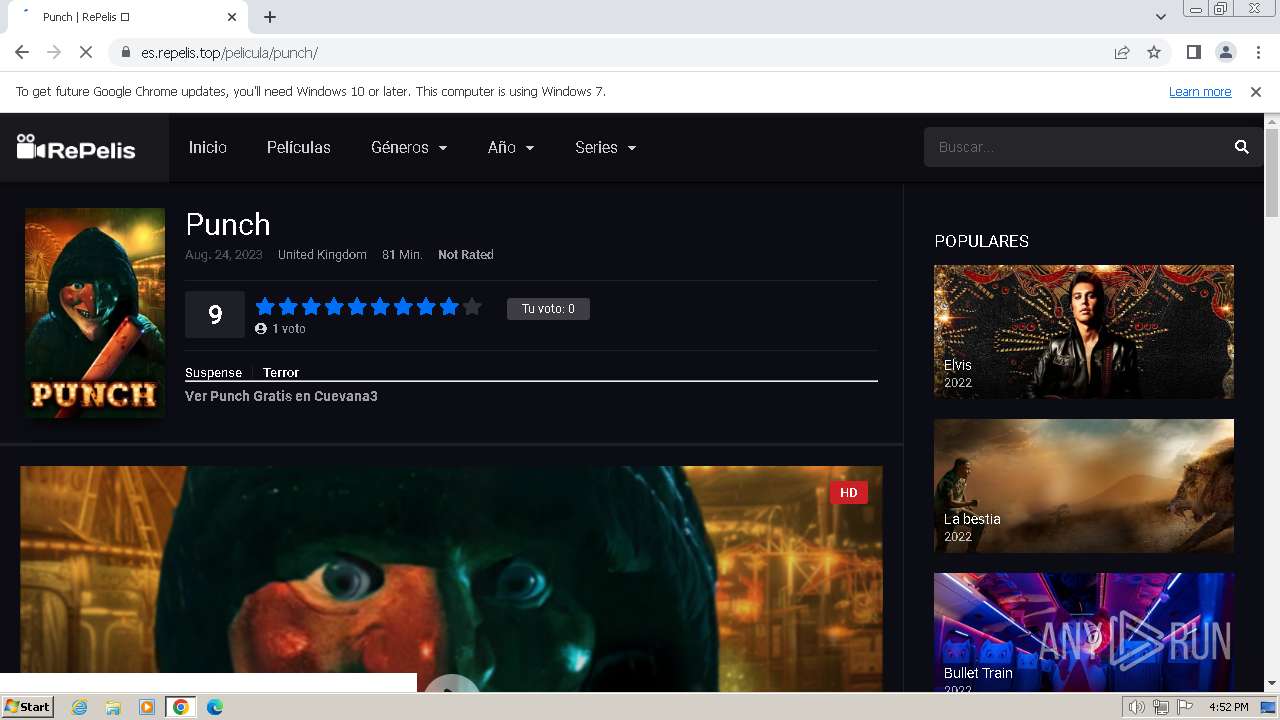Rate the movie nine stars

coord(449,307)
